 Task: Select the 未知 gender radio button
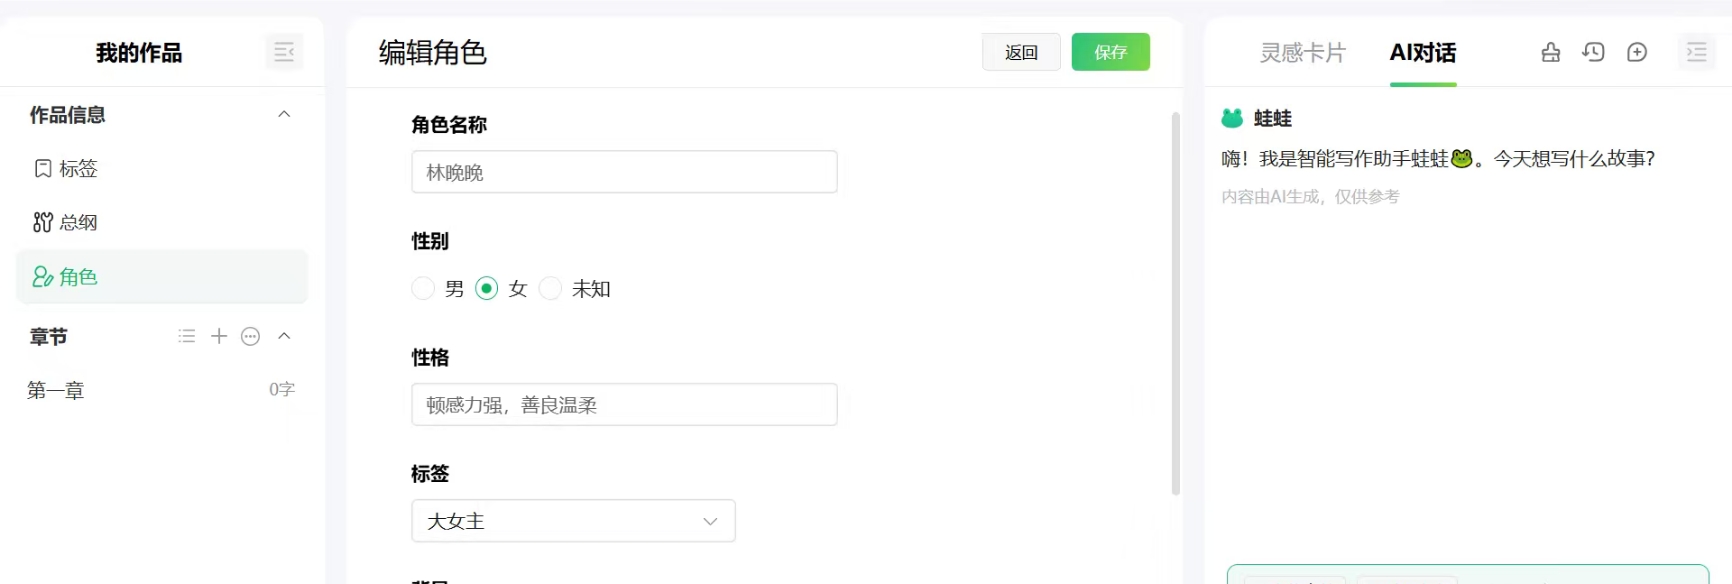(550, 289)
